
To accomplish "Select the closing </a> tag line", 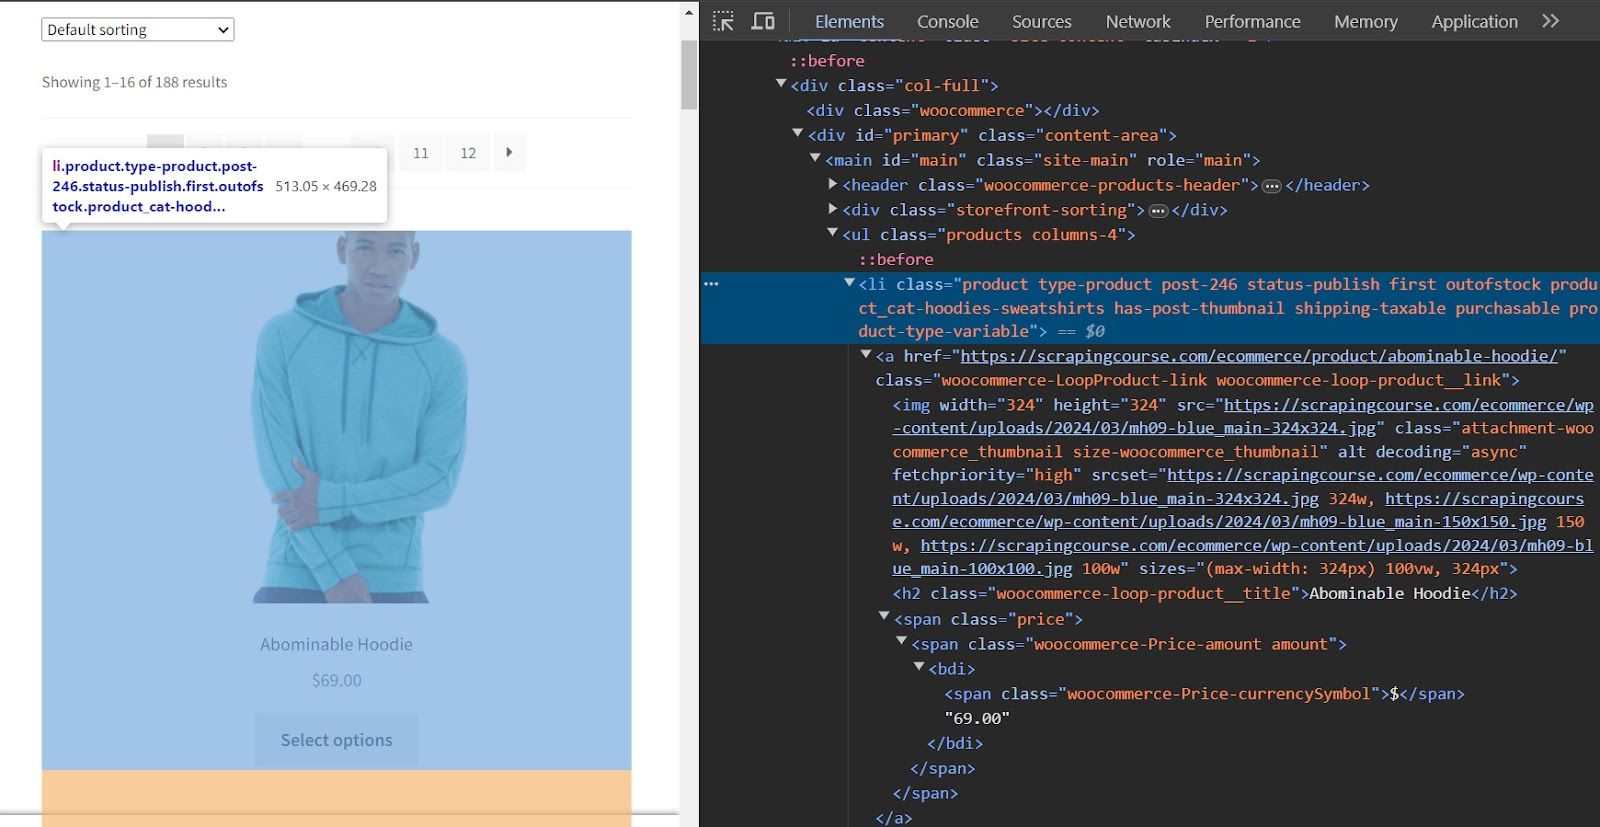I will [x=894, y=818].
